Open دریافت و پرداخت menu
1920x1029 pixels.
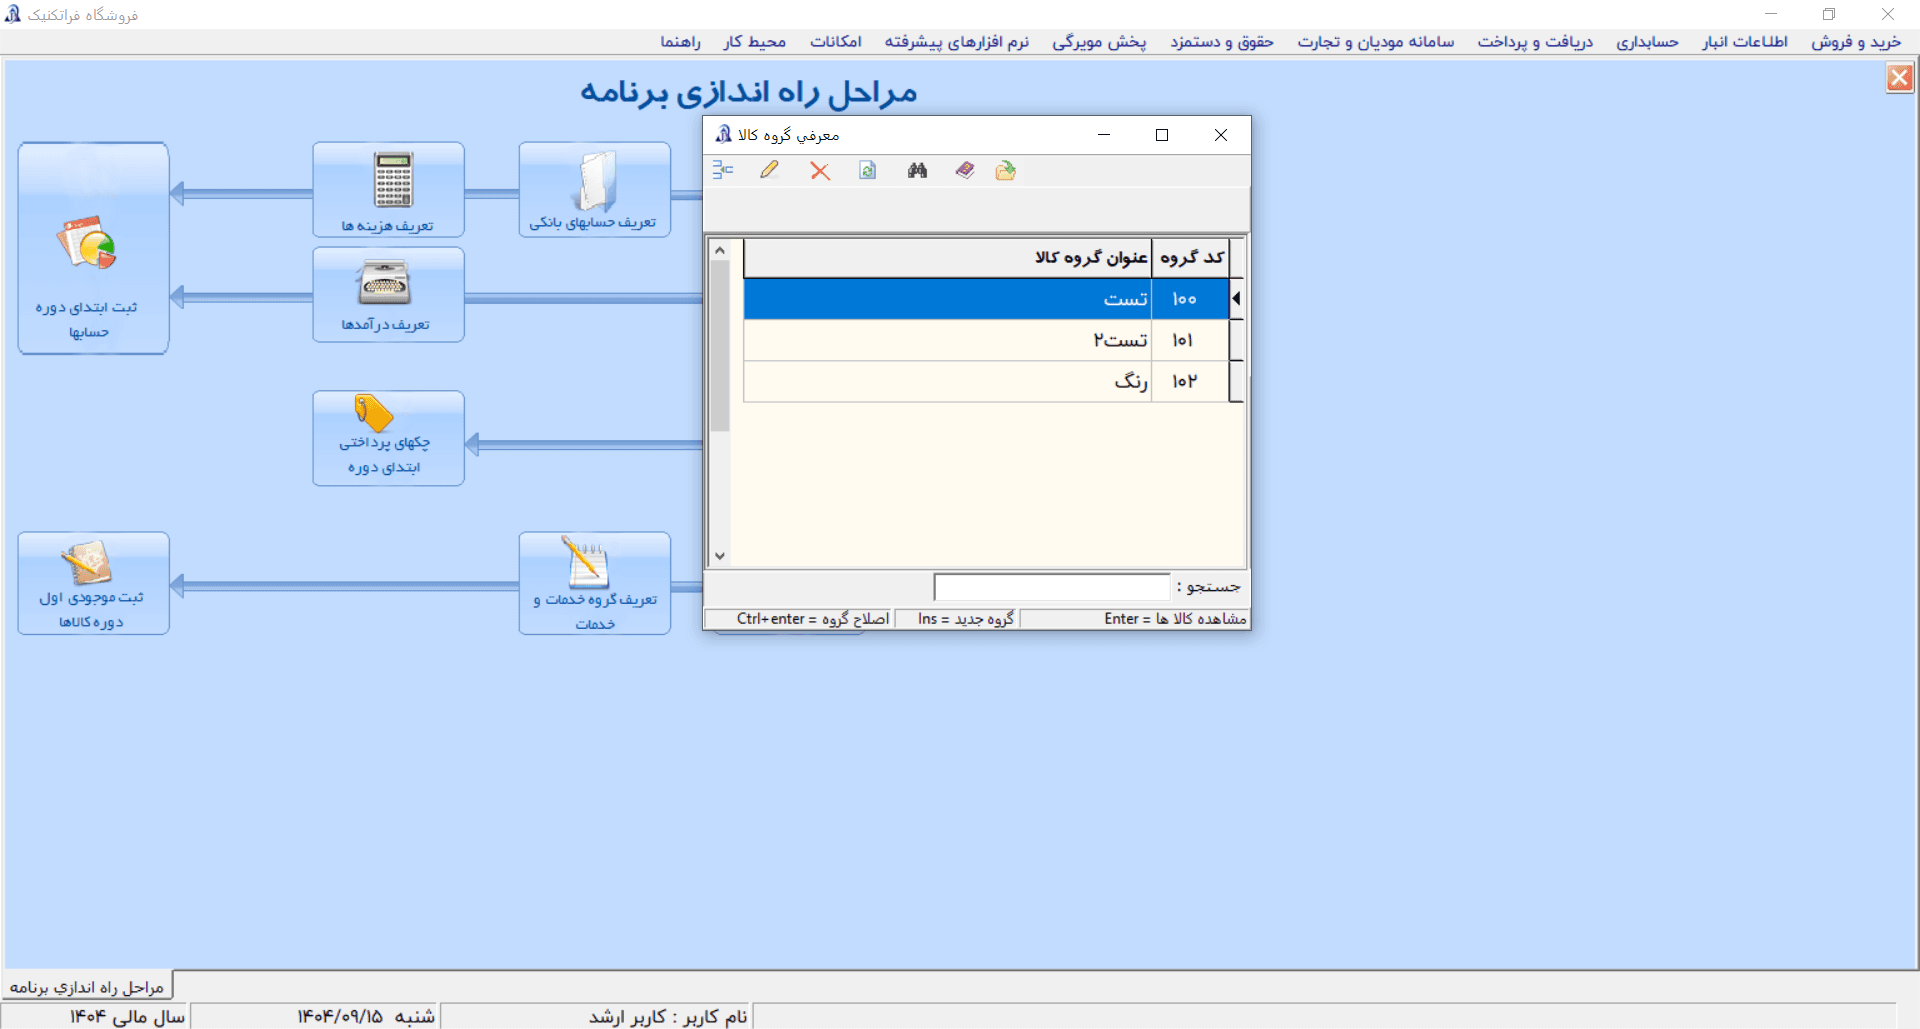1535,42
